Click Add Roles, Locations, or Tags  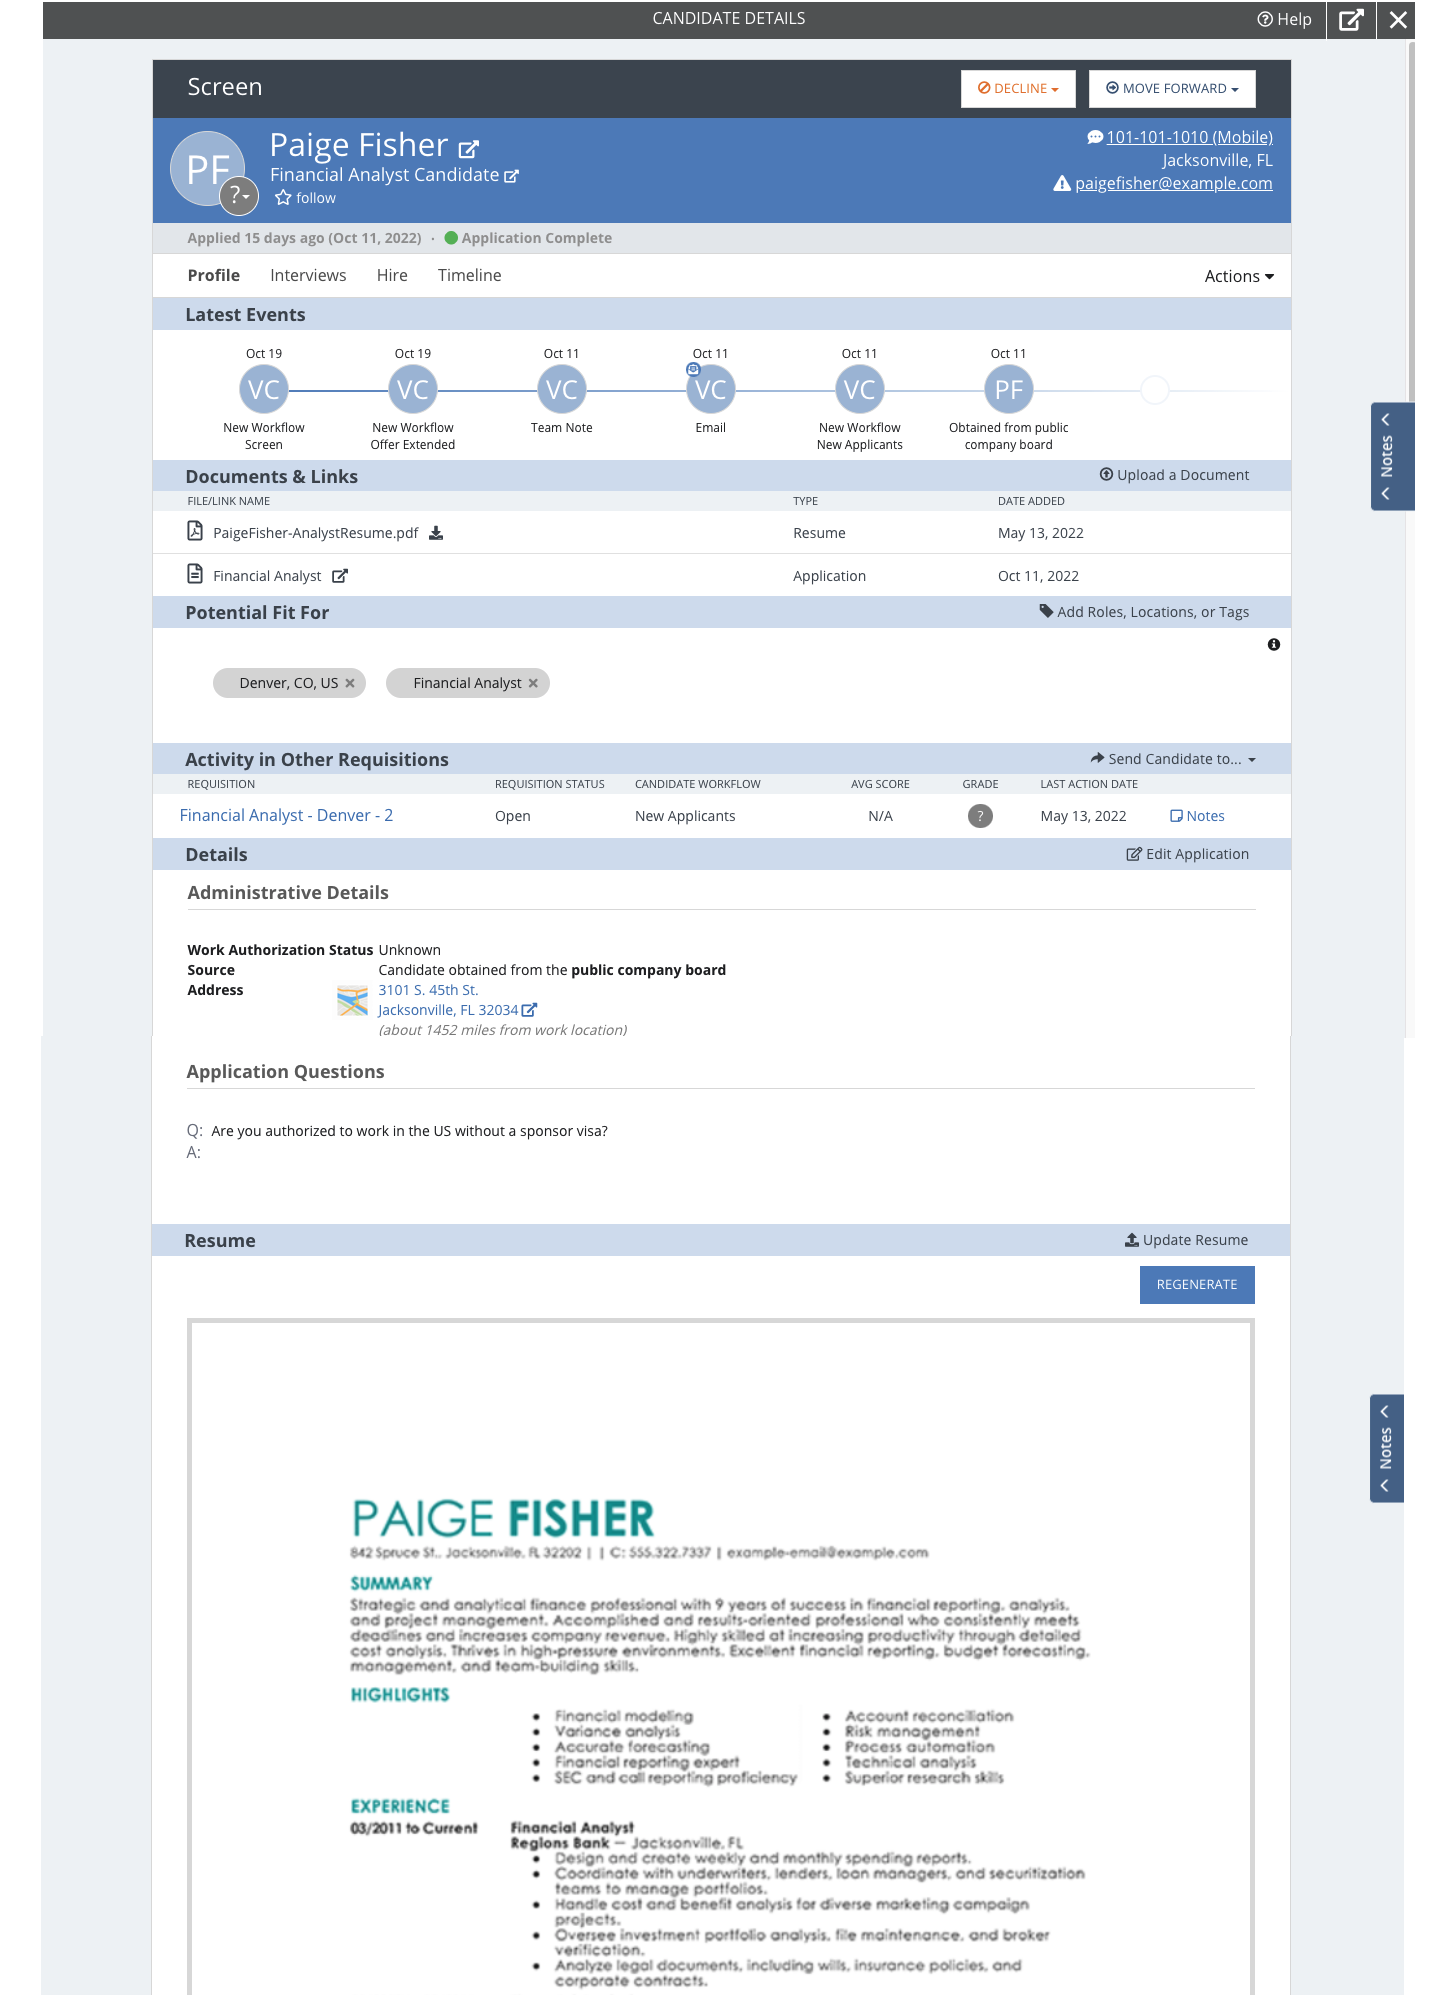click(1144, 612)
